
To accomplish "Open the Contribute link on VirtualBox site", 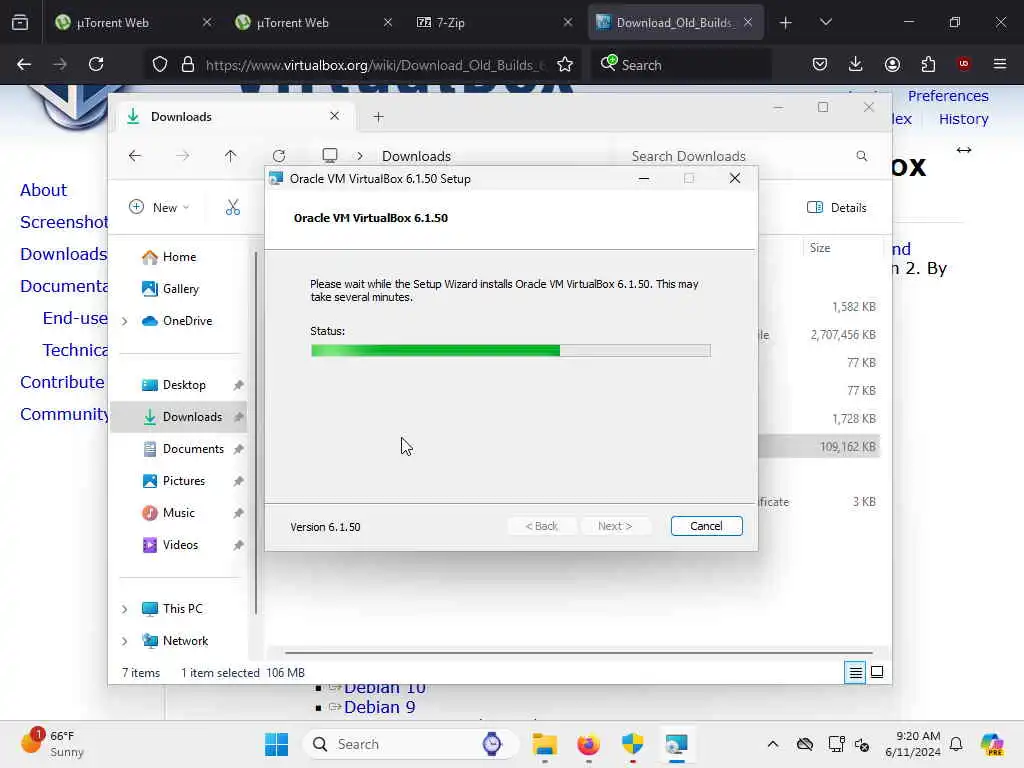I will pyautogui.click(x=62, y=382).
